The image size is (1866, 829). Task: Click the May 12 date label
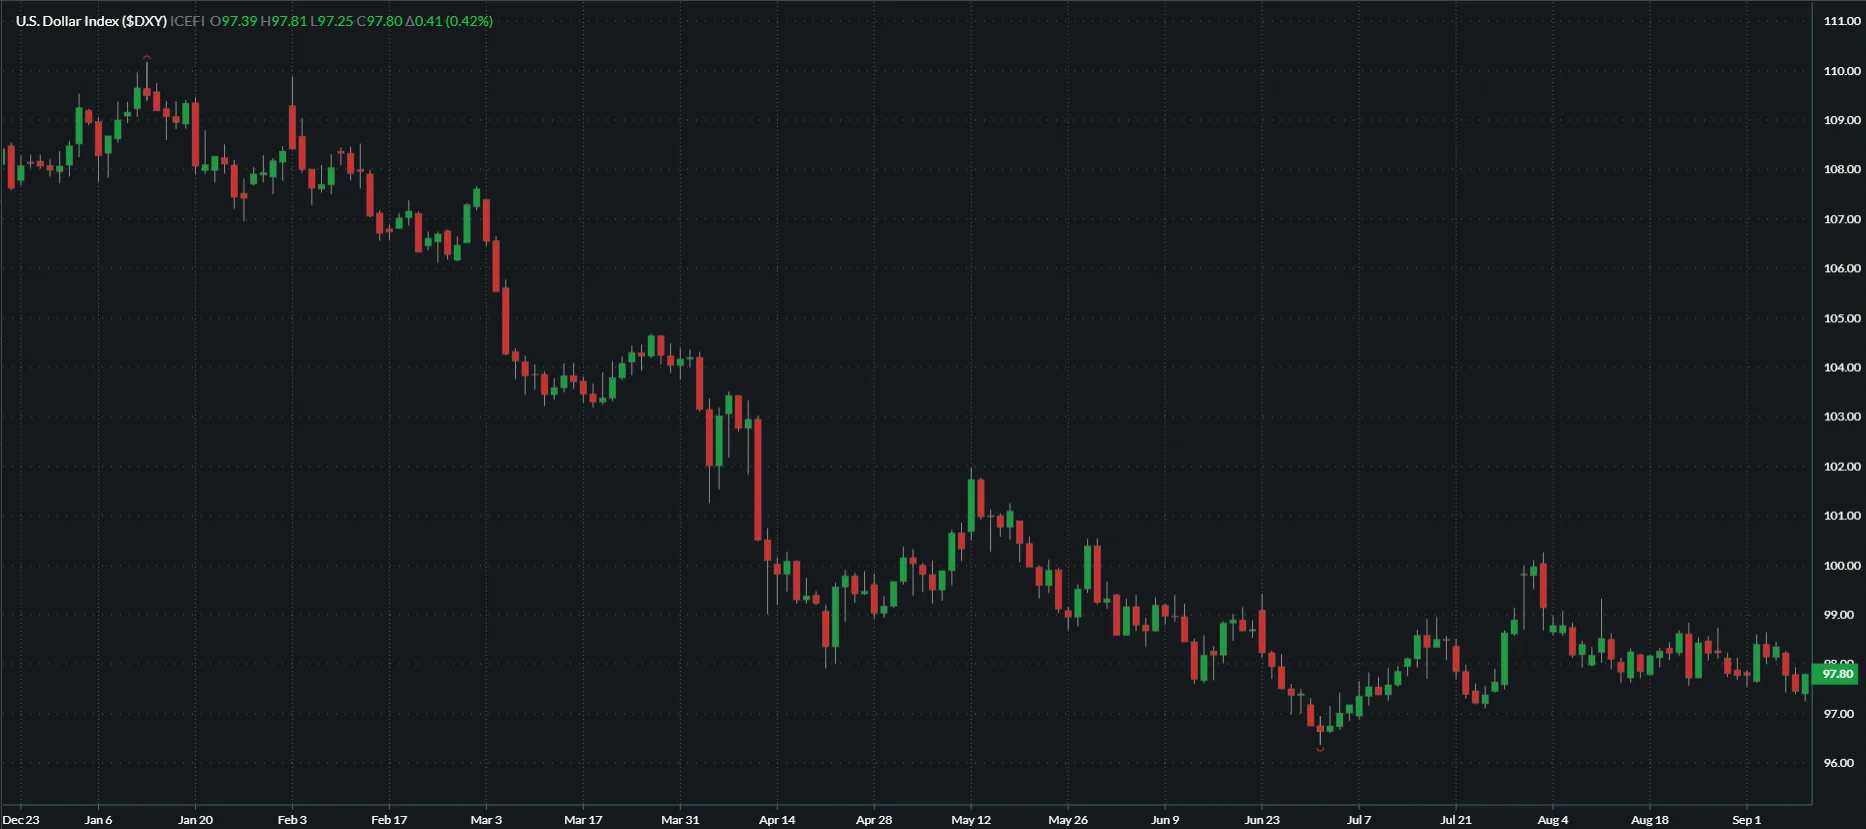pyautogui.click(x=970, y=820)
